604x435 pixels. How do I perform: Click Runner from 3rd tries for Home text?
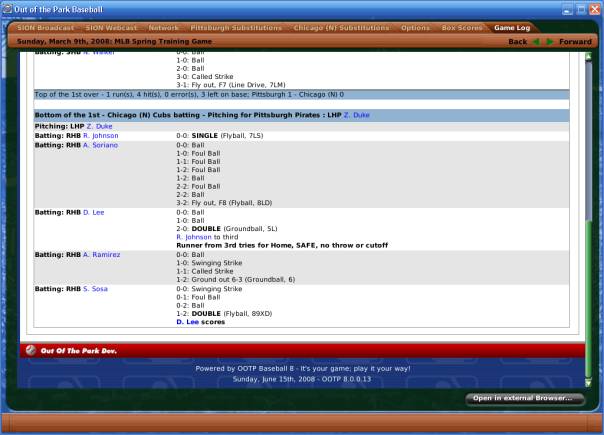point(282,245)
